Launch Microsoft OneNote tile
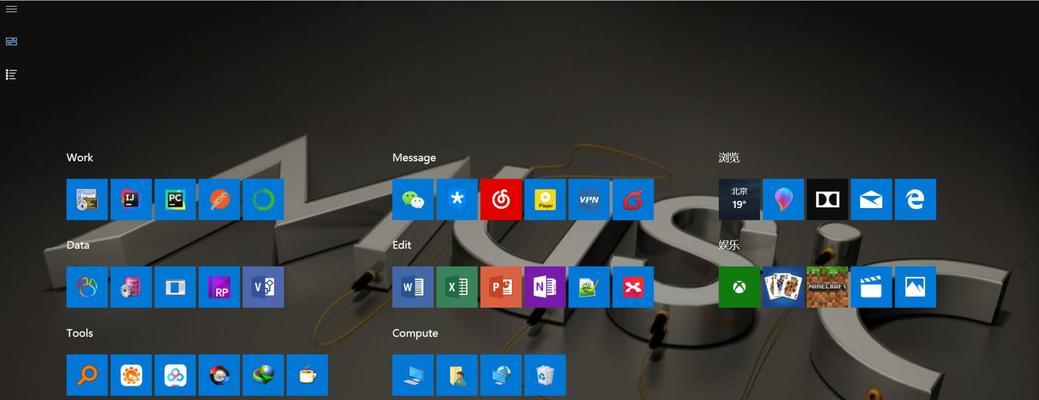The width and height of the screenshot is (1039, 400). [x=545, y=287]
